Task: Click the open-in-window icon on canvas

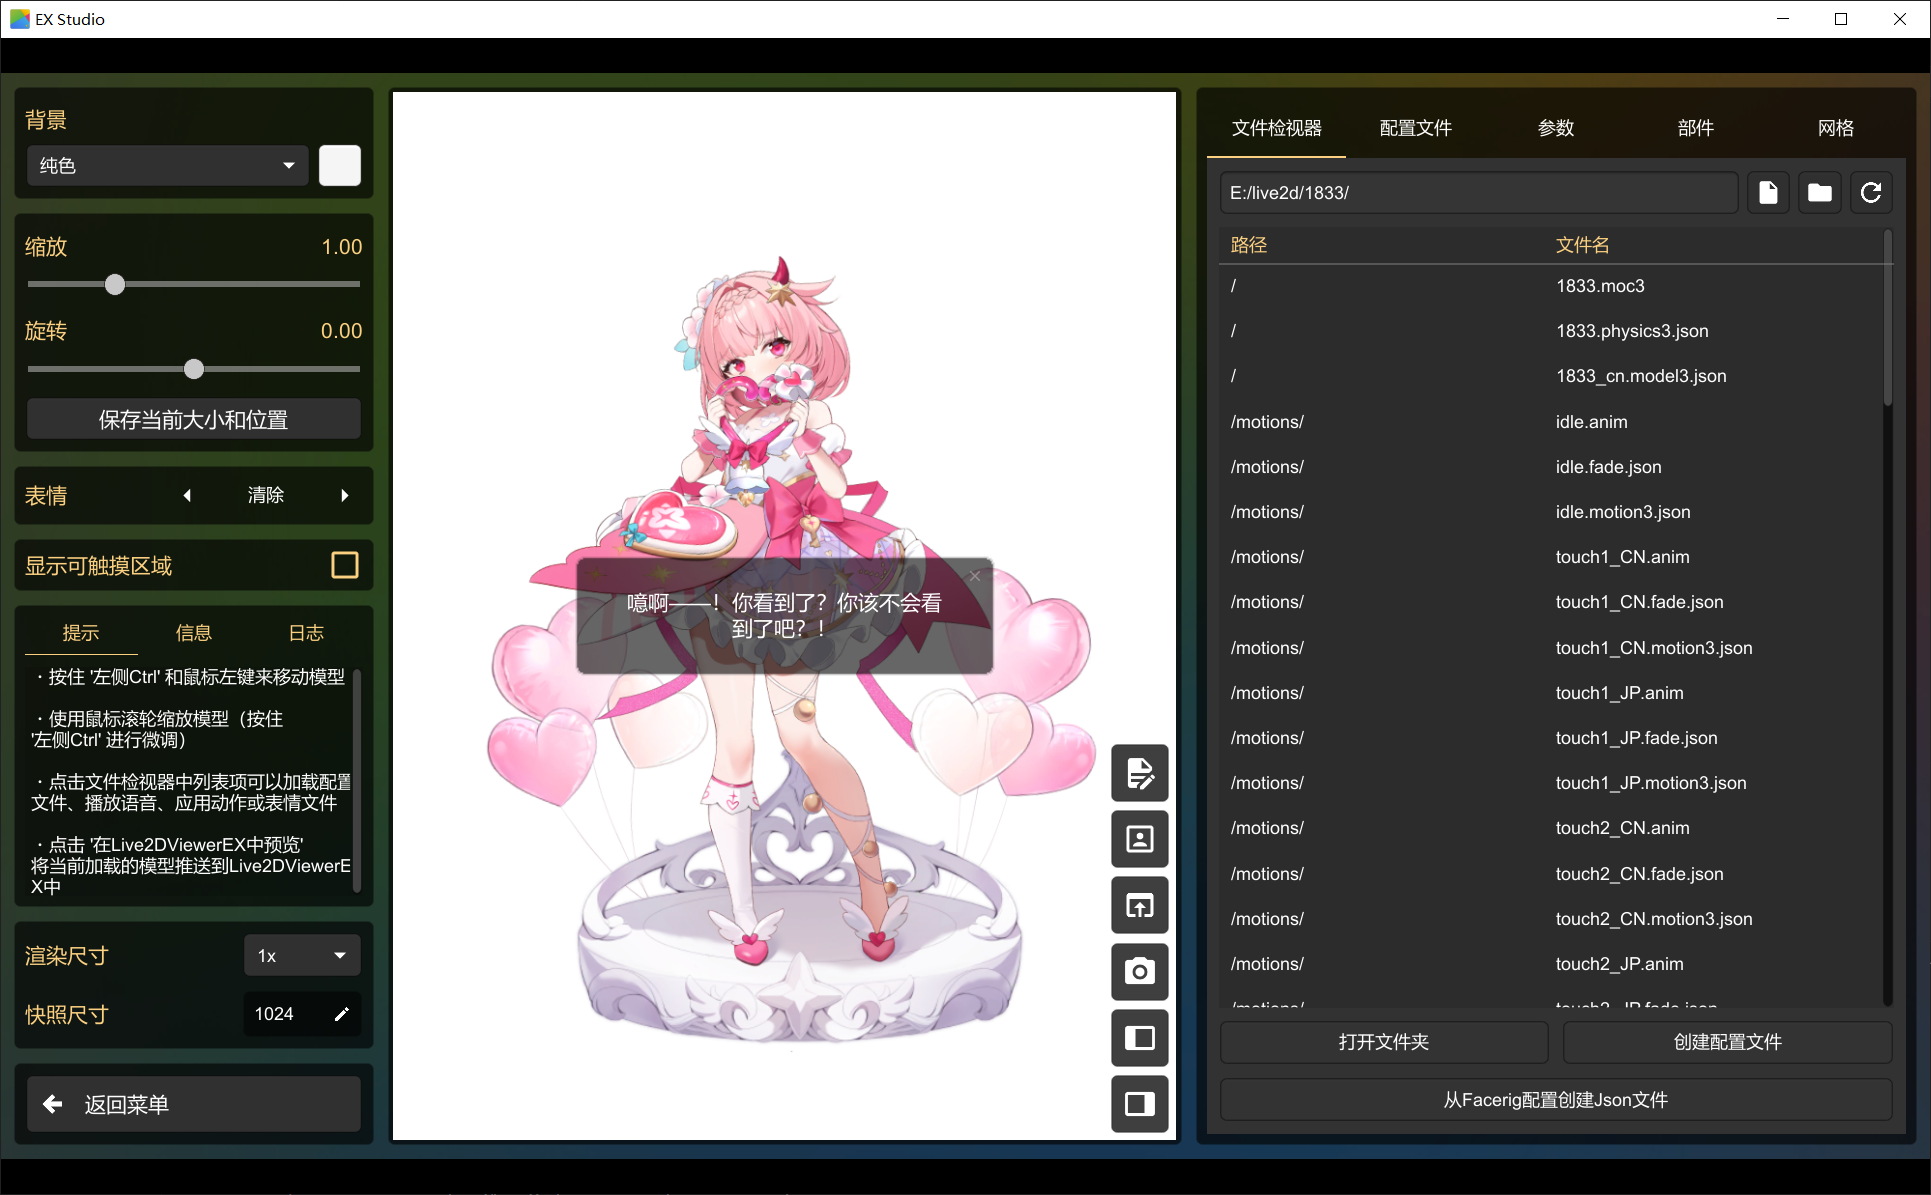Action: (1140, 906)
